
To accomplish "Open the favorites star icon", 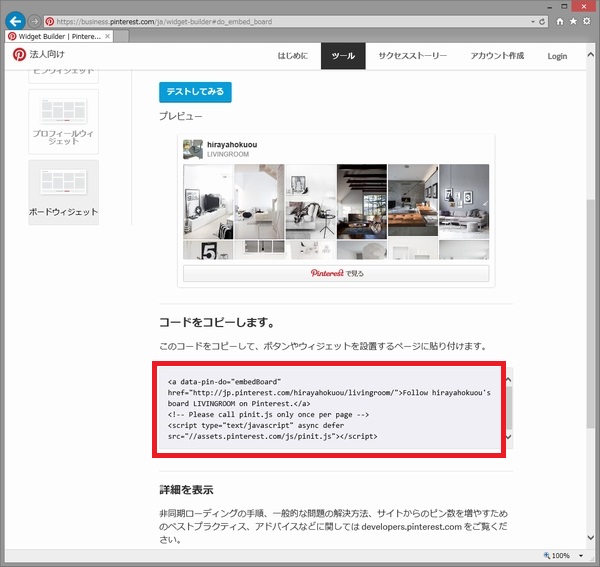I will click(573, 20).
